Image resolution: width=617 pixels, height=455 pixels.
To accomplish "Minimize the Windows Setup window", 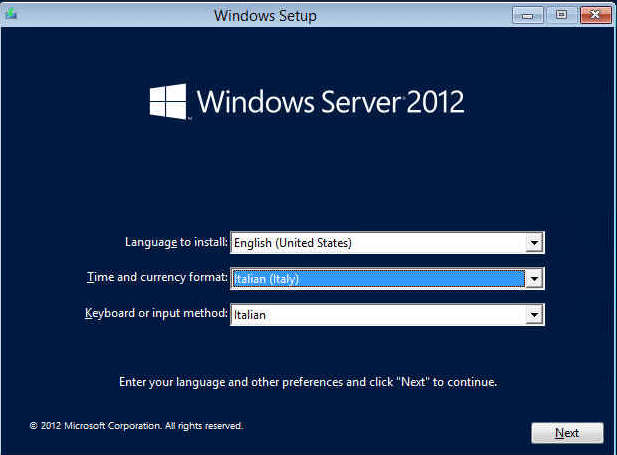I will point(528,15).
